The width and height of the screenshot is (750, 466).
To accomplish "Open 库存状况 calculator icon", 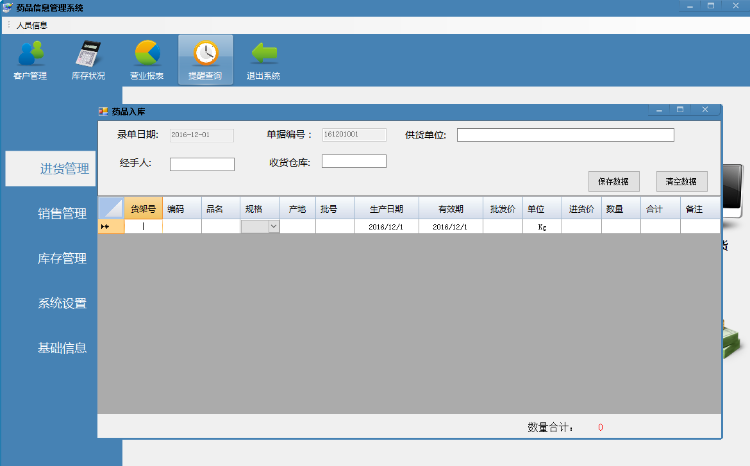I will (x=88, y=60).
